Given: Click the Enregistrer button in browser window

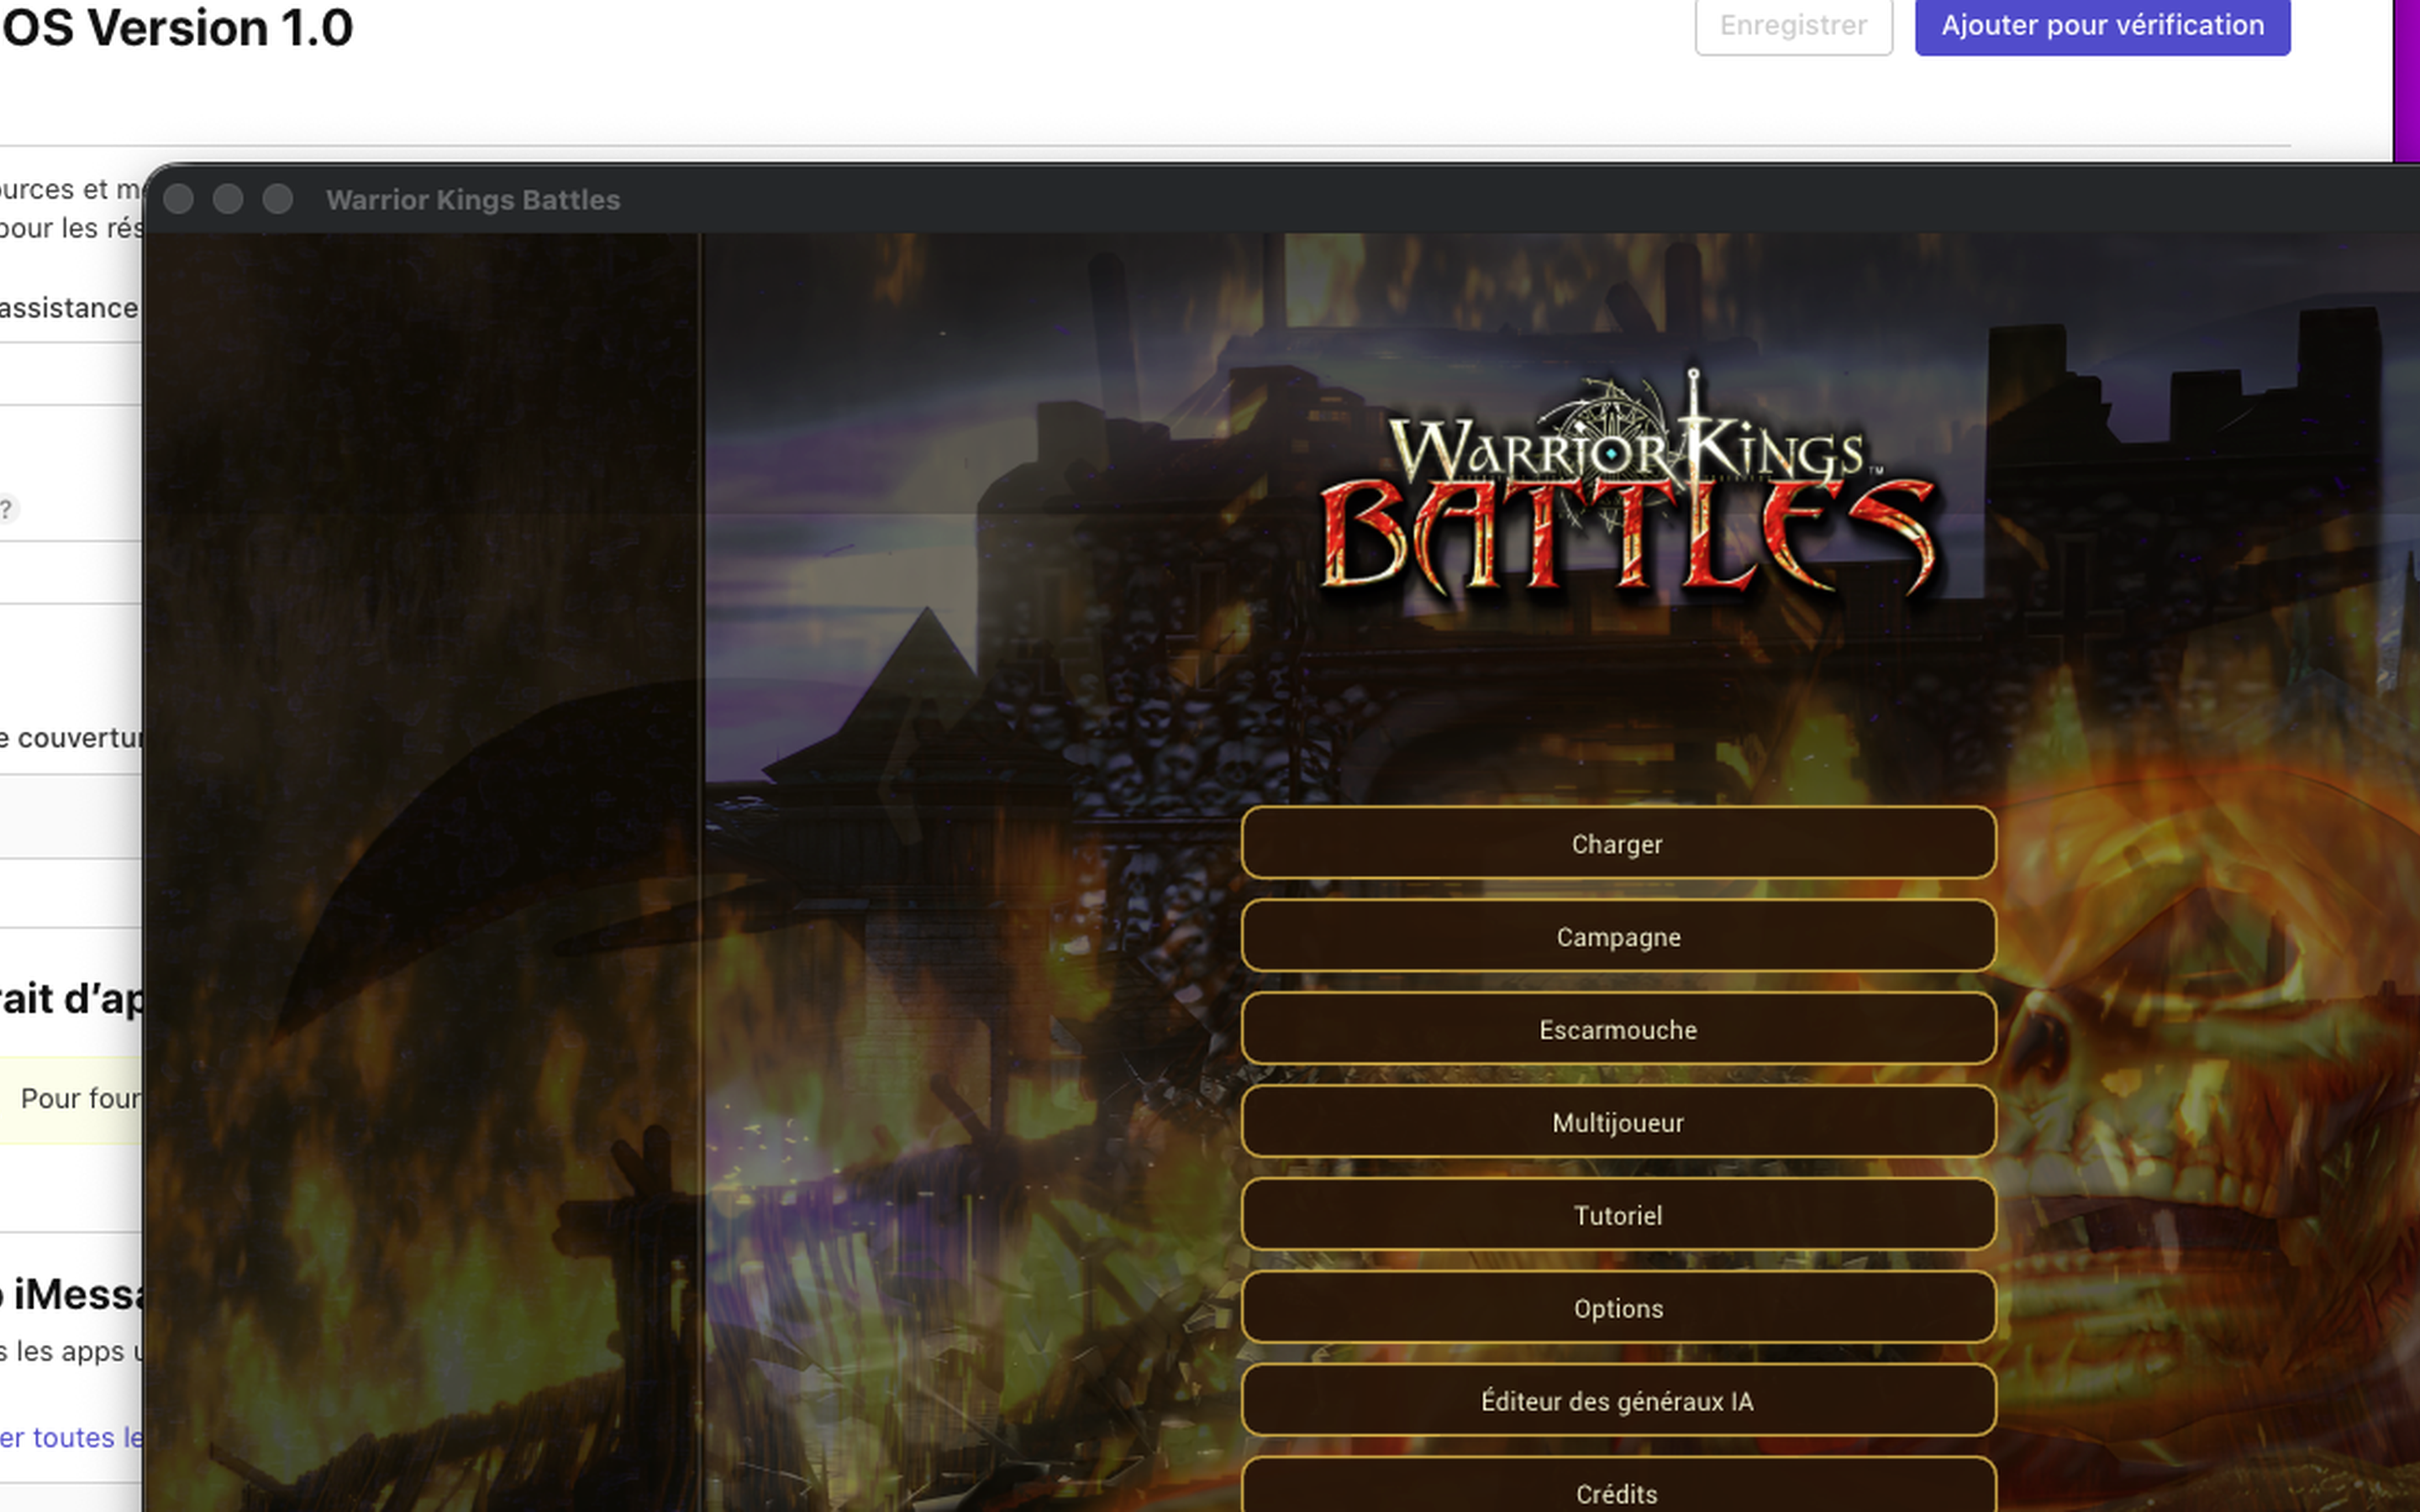Looking at the screenshot, I should 1793,25.
